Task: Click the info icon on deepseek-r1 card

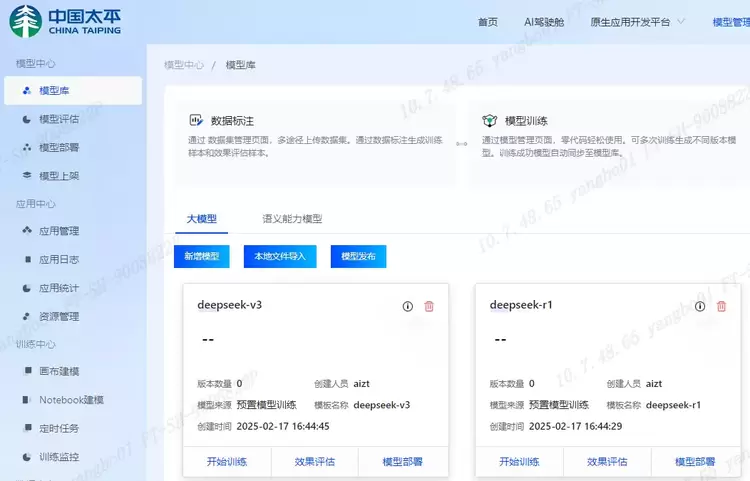Action: click(699, 306)
